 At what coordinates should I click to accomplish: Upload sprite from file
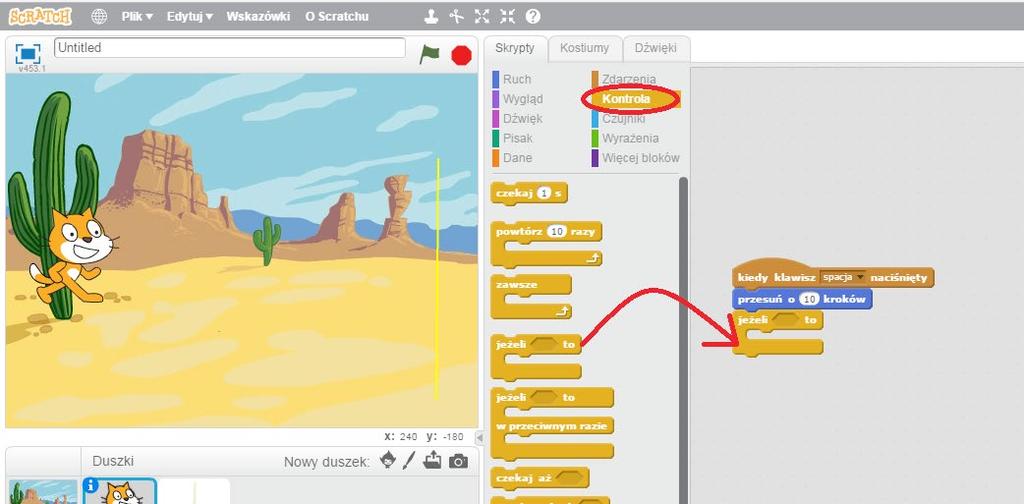point(432,461)
